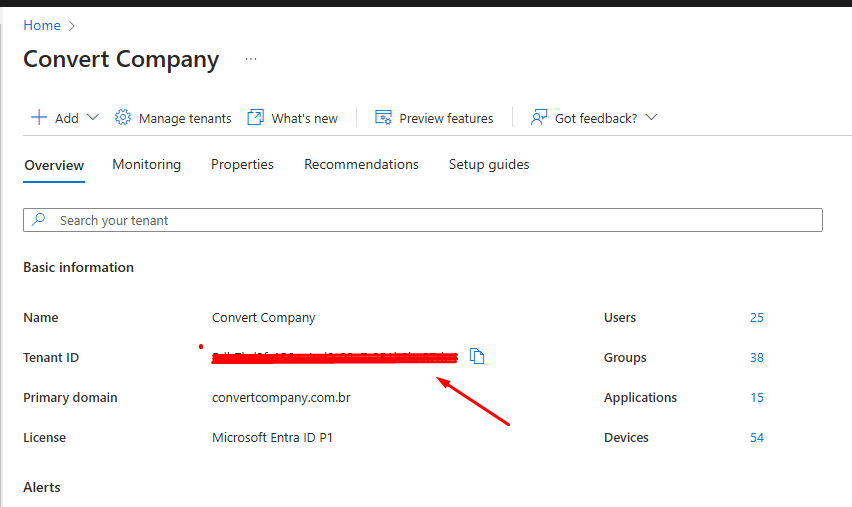The image size is (852, 507).
Task: Expand the Add dropdown chevron
Action: (93, 117)
